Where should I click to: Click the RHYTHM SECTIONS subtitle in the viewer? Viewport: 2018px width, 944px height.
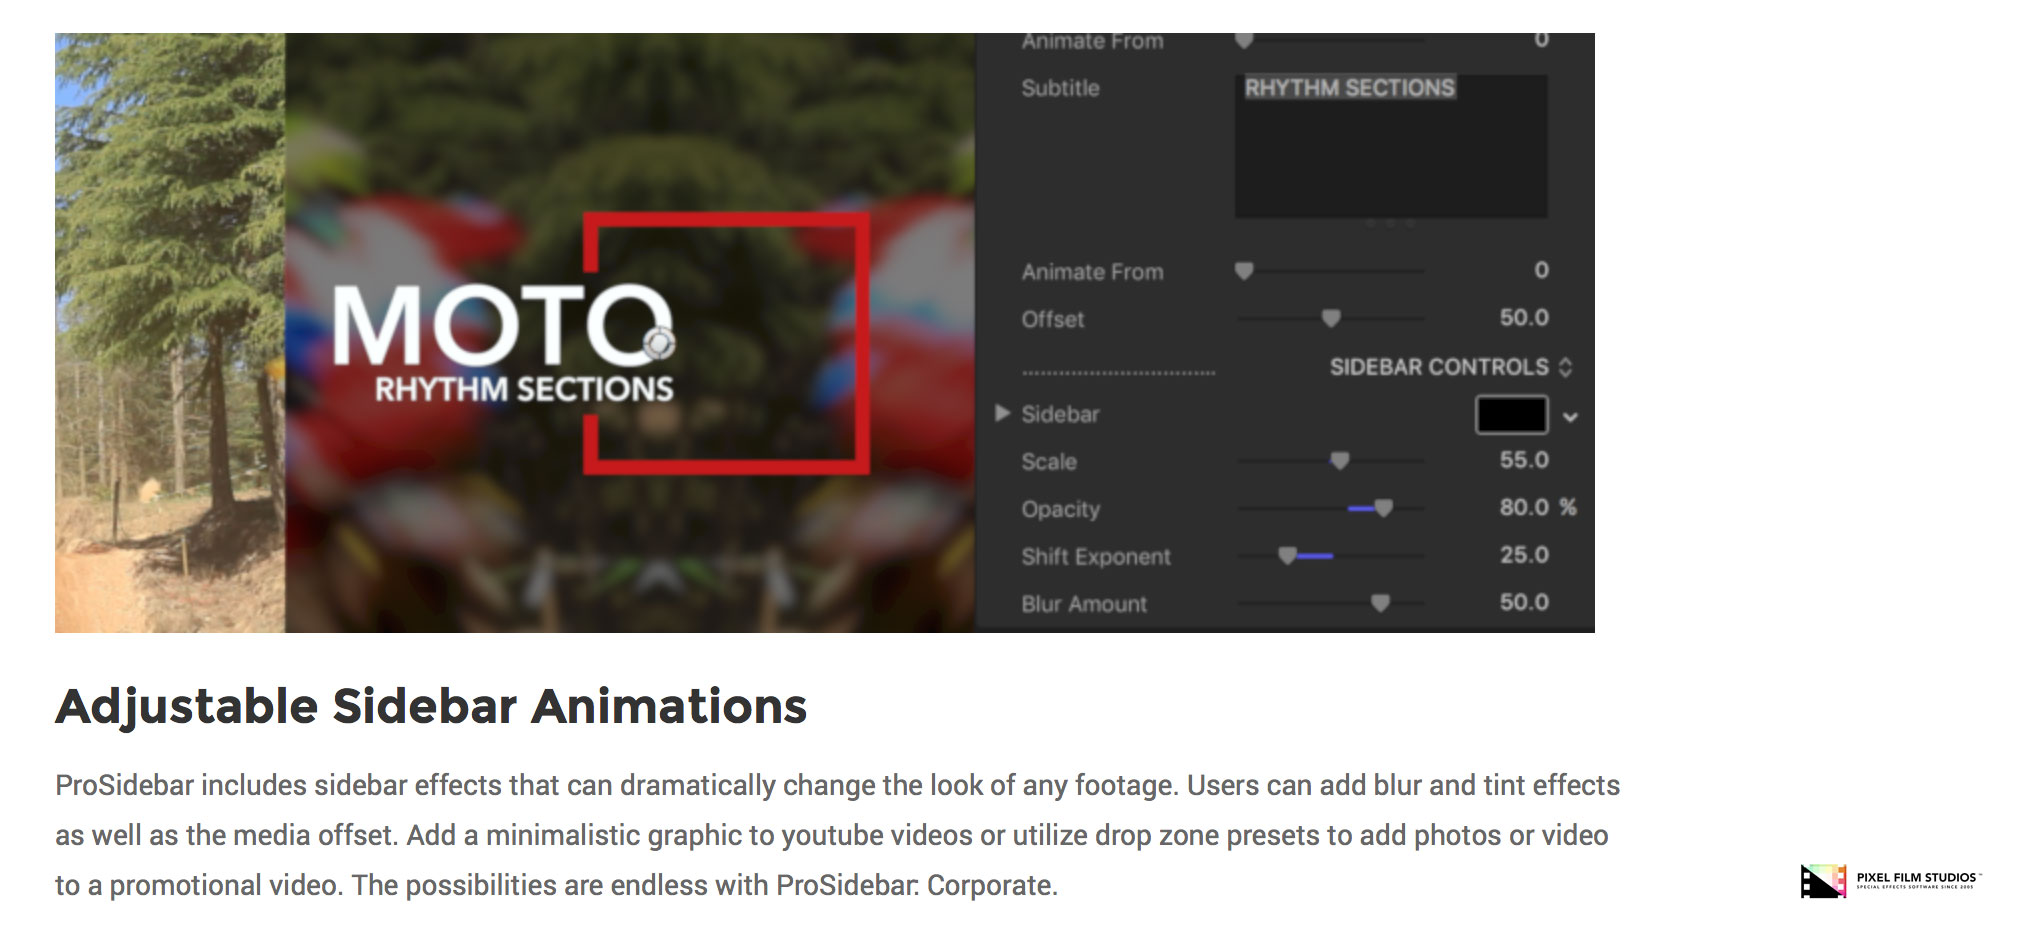point(524,389)
